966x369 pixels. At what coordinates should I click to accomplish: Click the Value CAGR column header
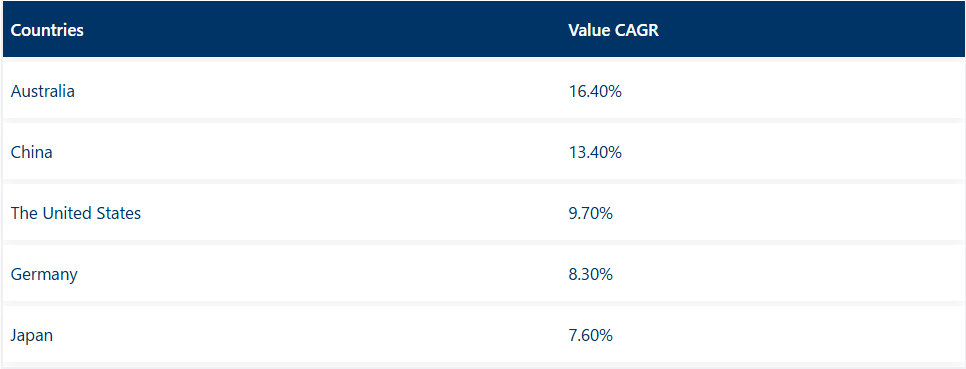coord(614,30)
